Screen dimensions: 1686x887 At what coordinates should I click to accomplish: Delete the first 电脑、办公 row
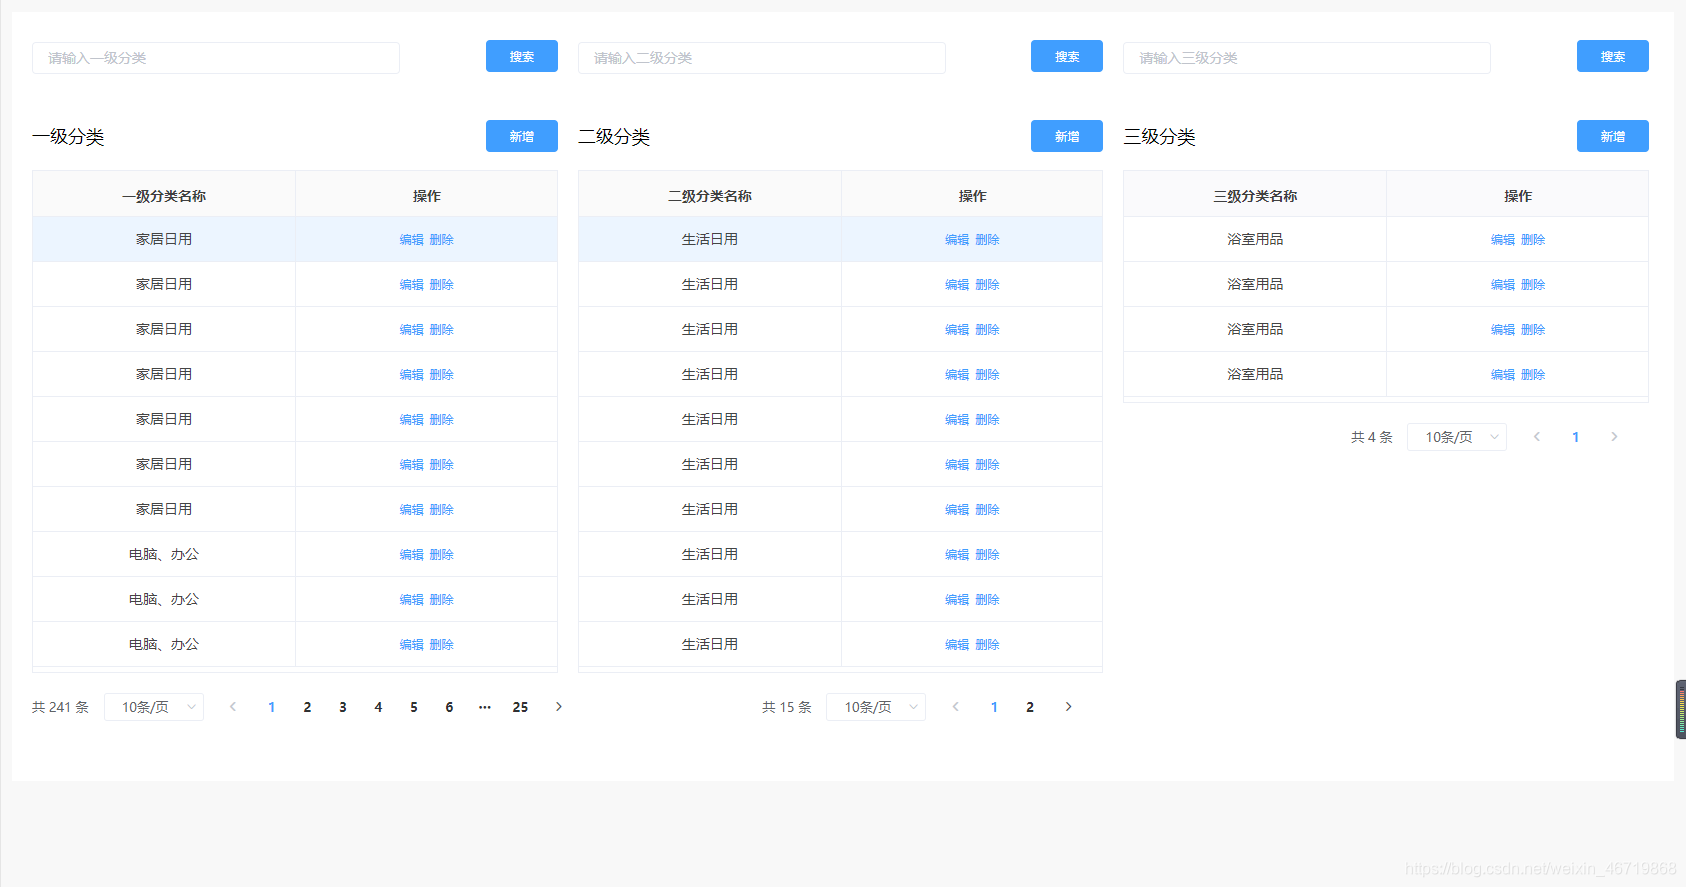pos(442,555)
